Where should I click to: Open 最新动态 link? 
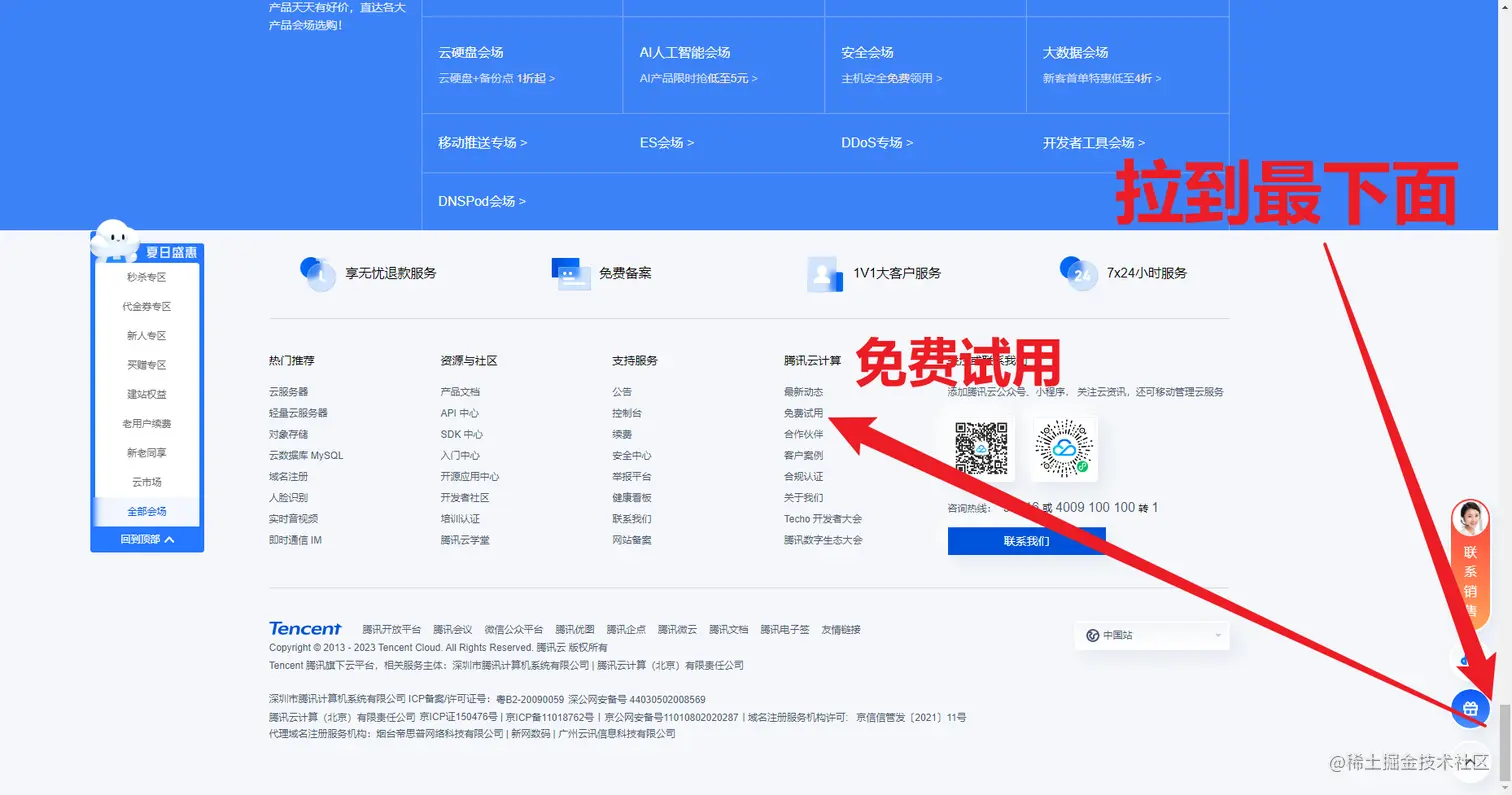point(803,392)
